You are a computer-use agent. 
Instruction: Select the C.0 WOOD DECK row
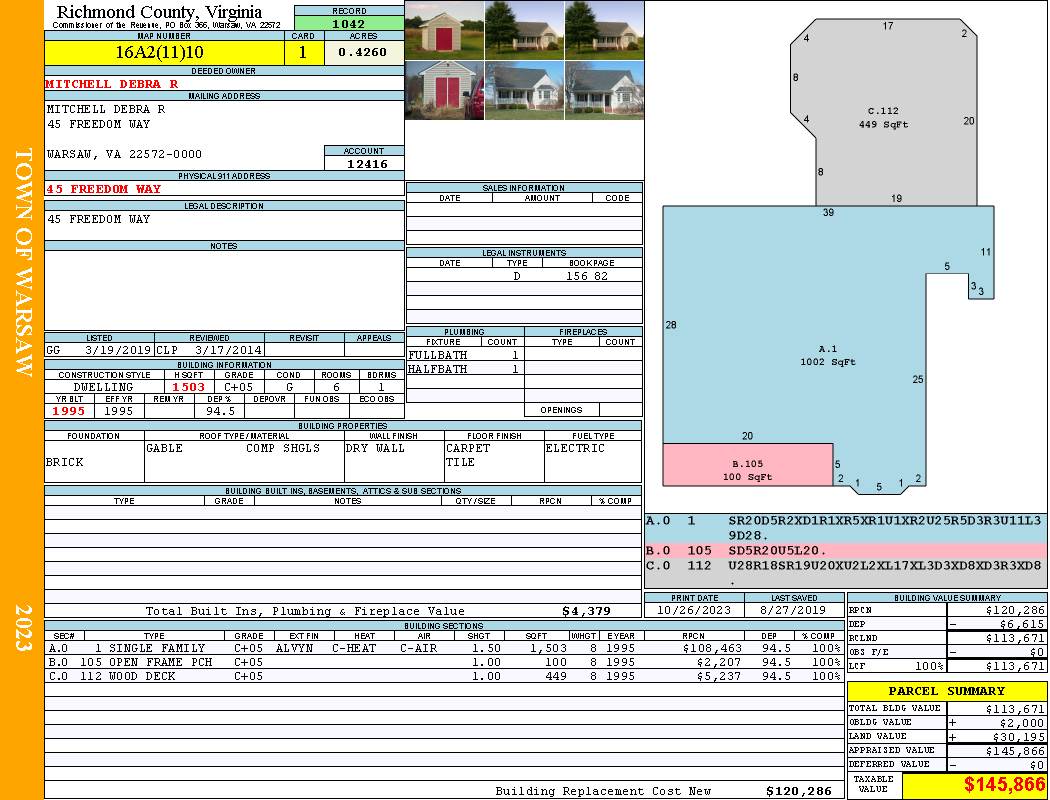click(444, 676)
